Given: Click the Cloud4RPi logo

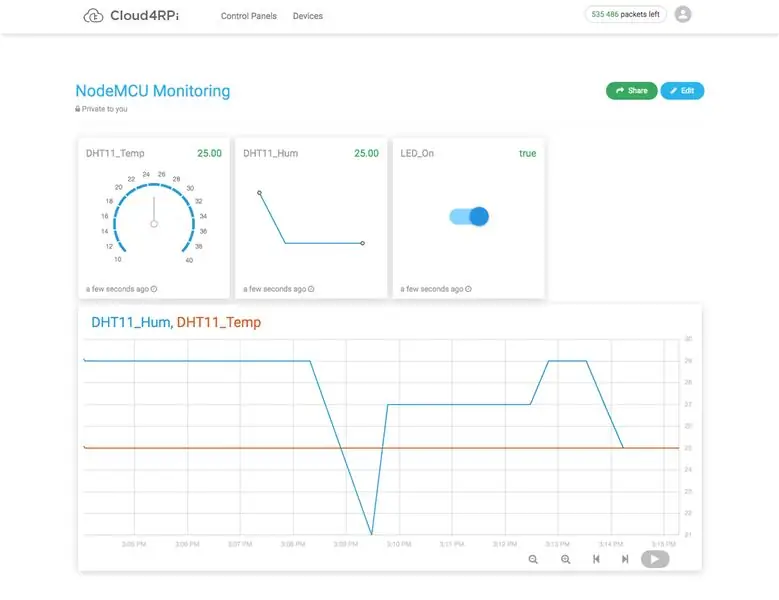Looking at the screenshot, I should (131, 15).
